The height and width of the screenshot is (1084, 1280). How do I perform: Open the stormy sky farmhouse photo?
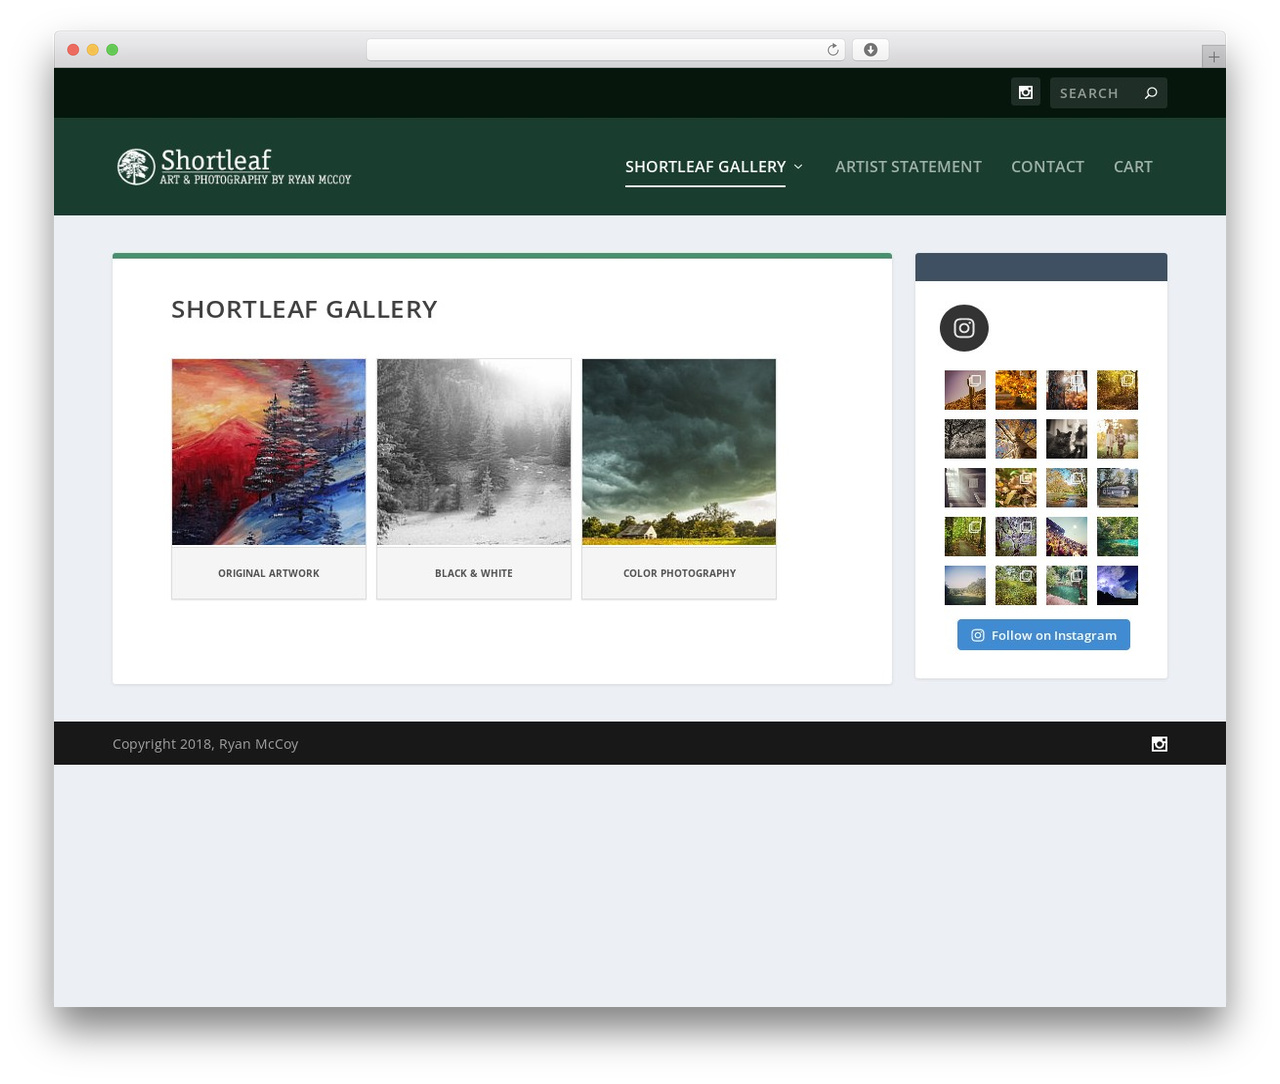tap(679, 452)
